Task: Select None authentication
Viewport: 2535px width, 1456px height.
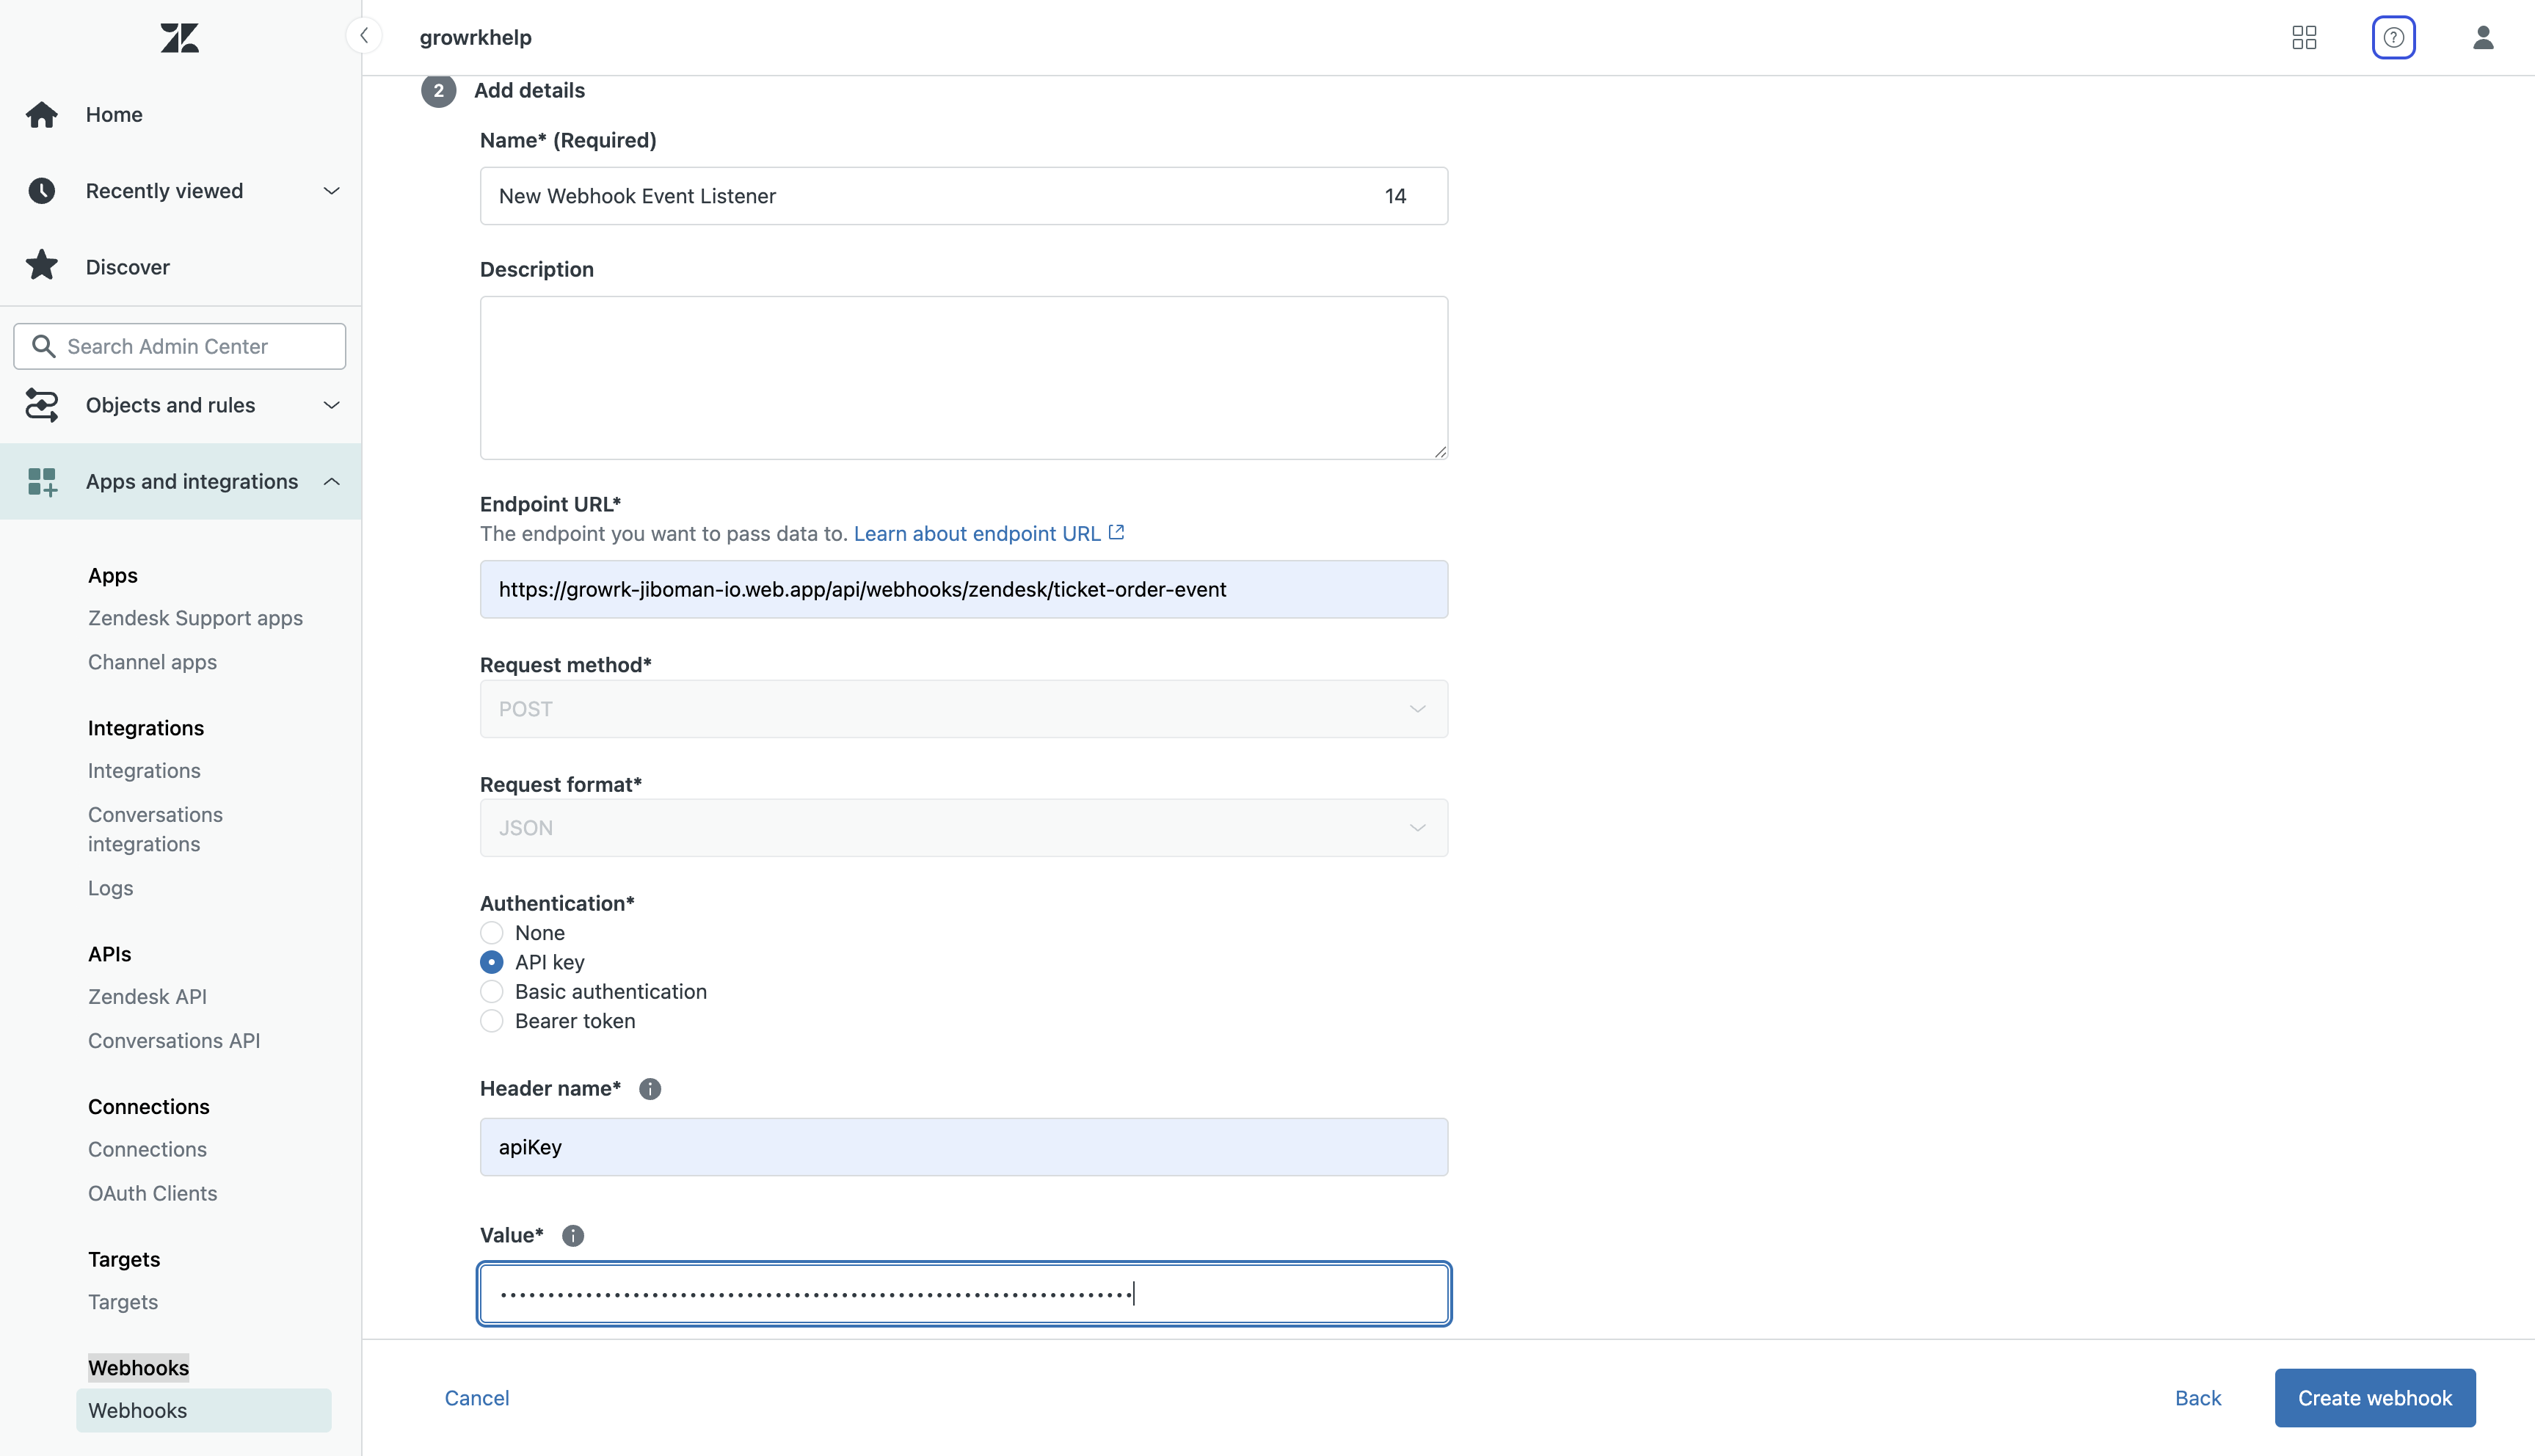Action: pyautogui.click(x=492, y=931)
